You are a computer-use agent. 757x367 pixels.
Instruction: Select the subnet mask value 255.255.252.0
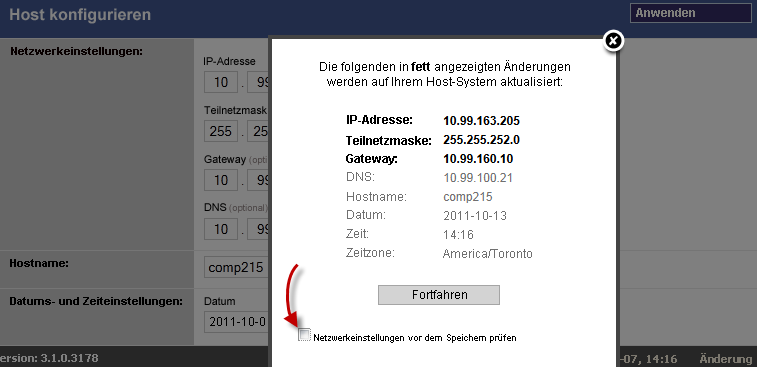coord(481,140)
